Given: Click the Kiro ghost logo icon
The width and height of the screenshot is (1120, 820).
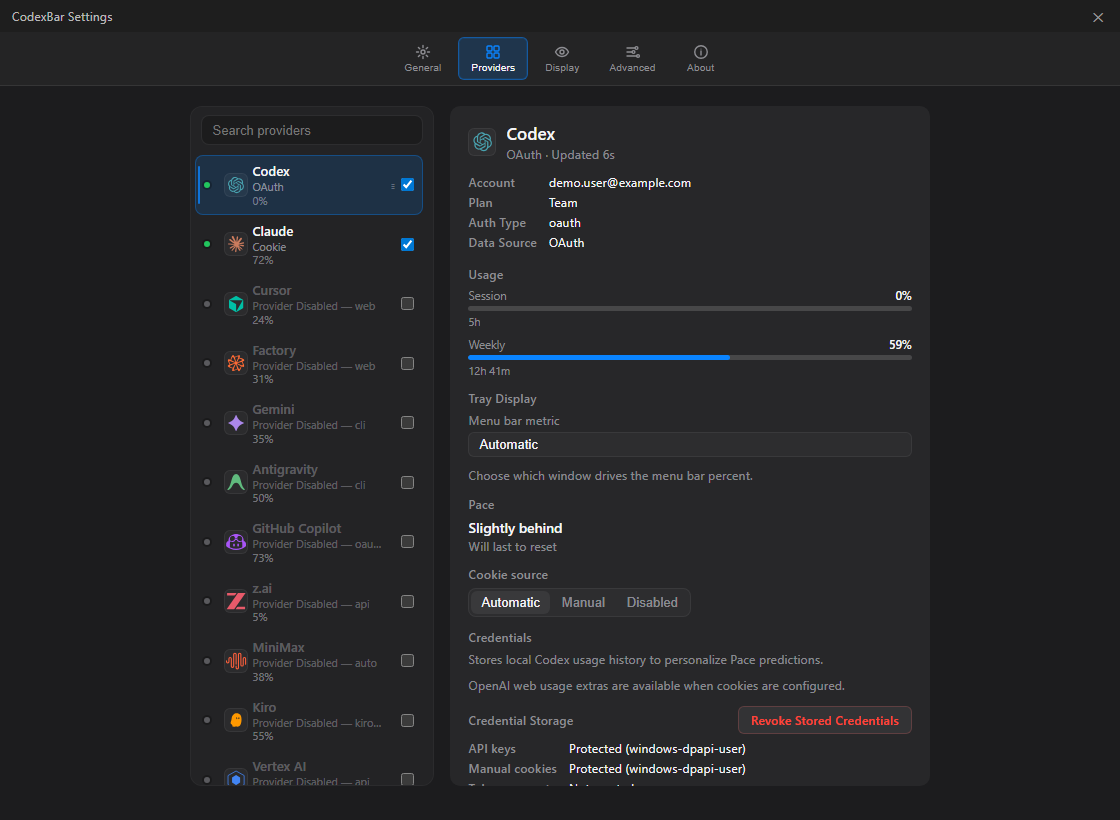Looking at the screenshot, I should 236,721.
